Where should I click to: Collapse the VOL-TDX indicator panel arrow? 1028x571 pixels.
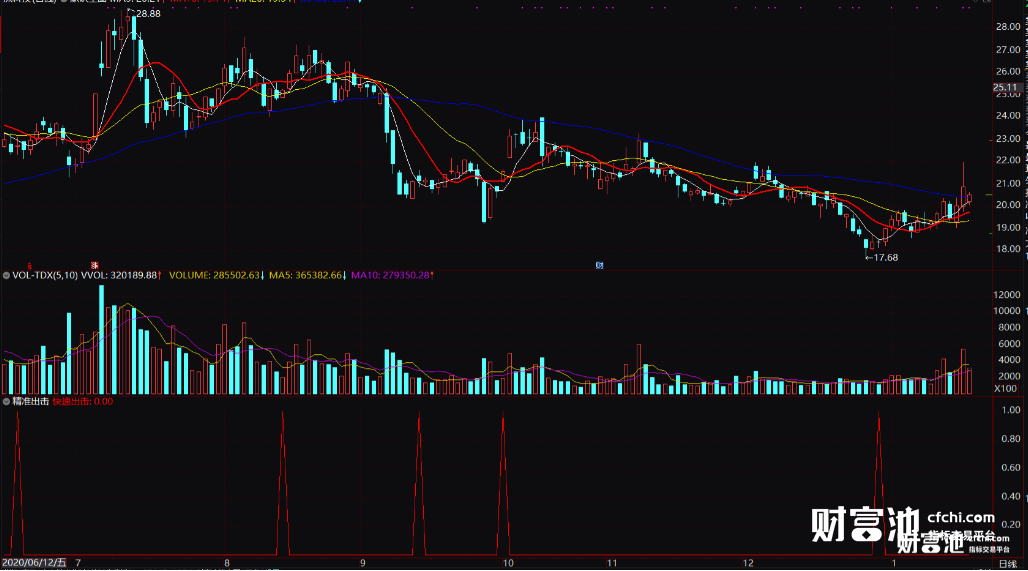click(6, 275)
